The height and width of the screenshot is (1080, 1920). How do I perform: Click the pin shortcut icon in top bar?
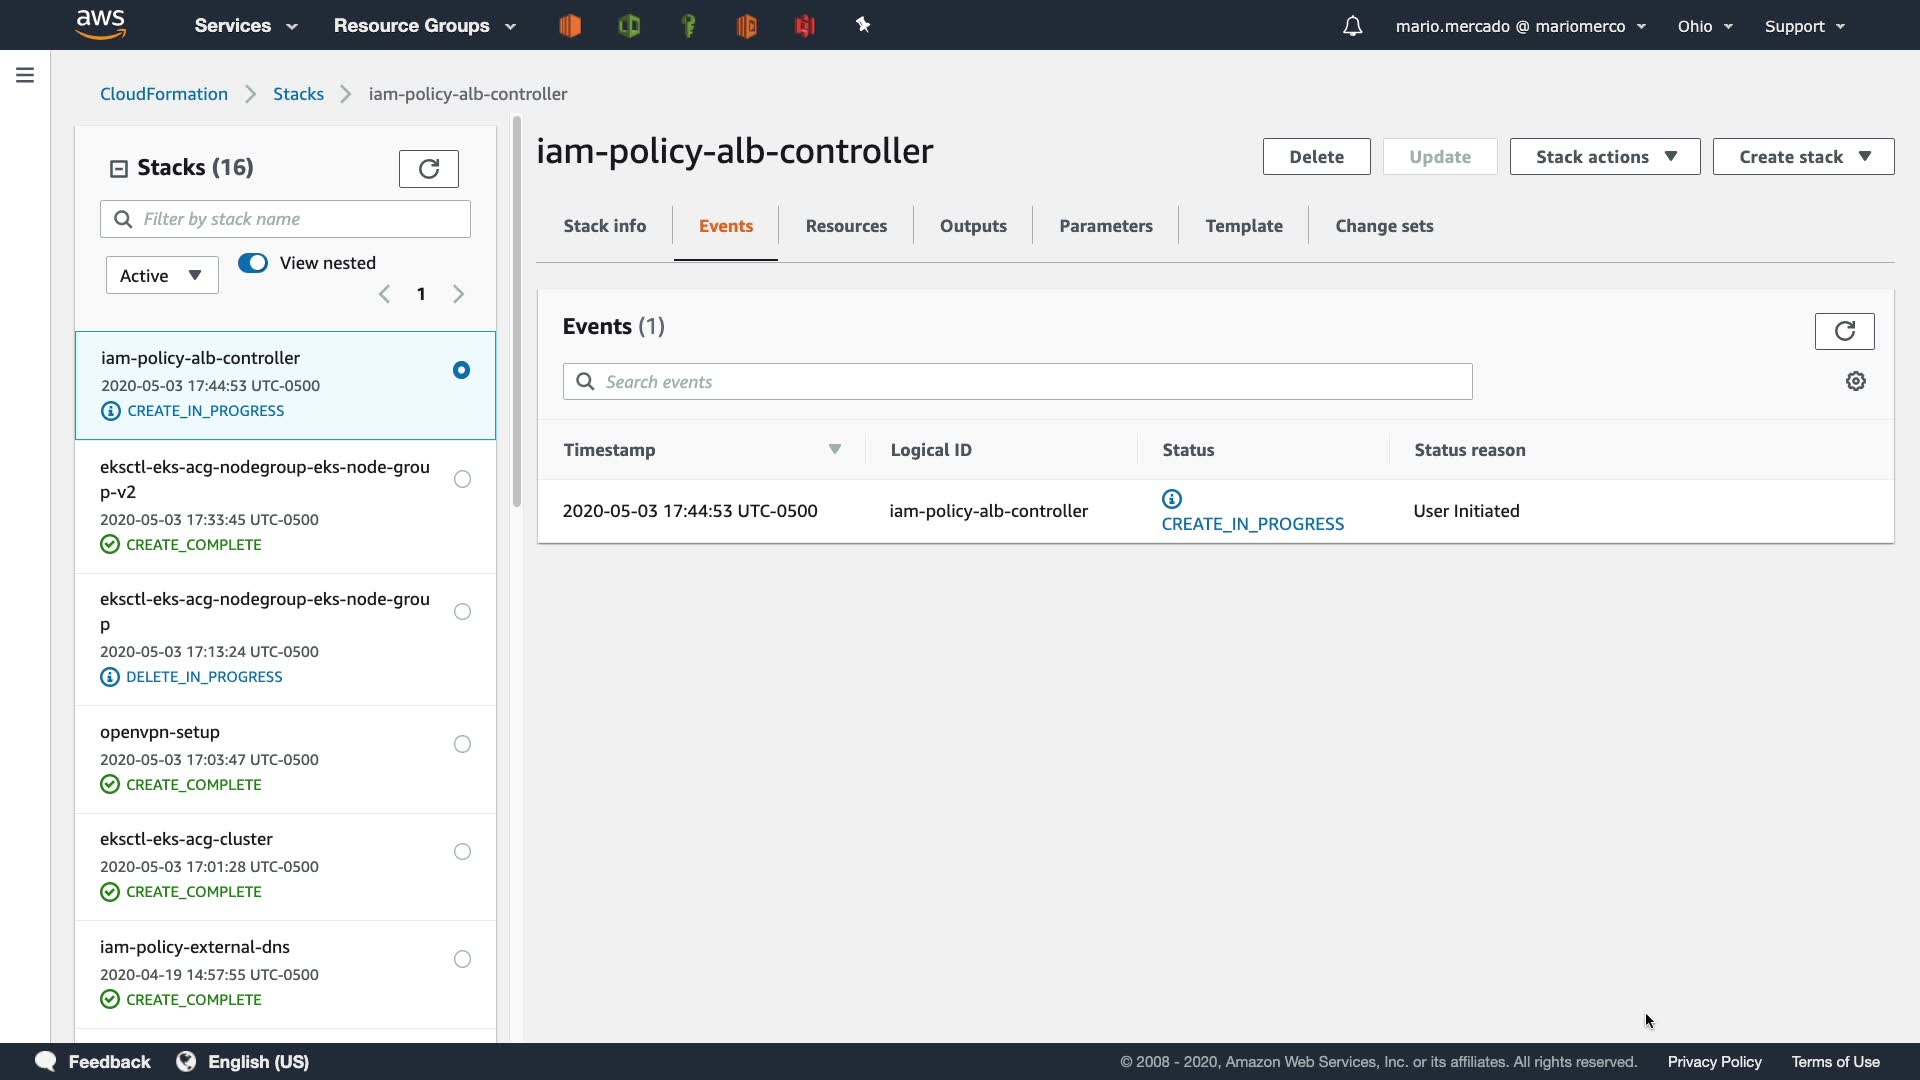863,25
